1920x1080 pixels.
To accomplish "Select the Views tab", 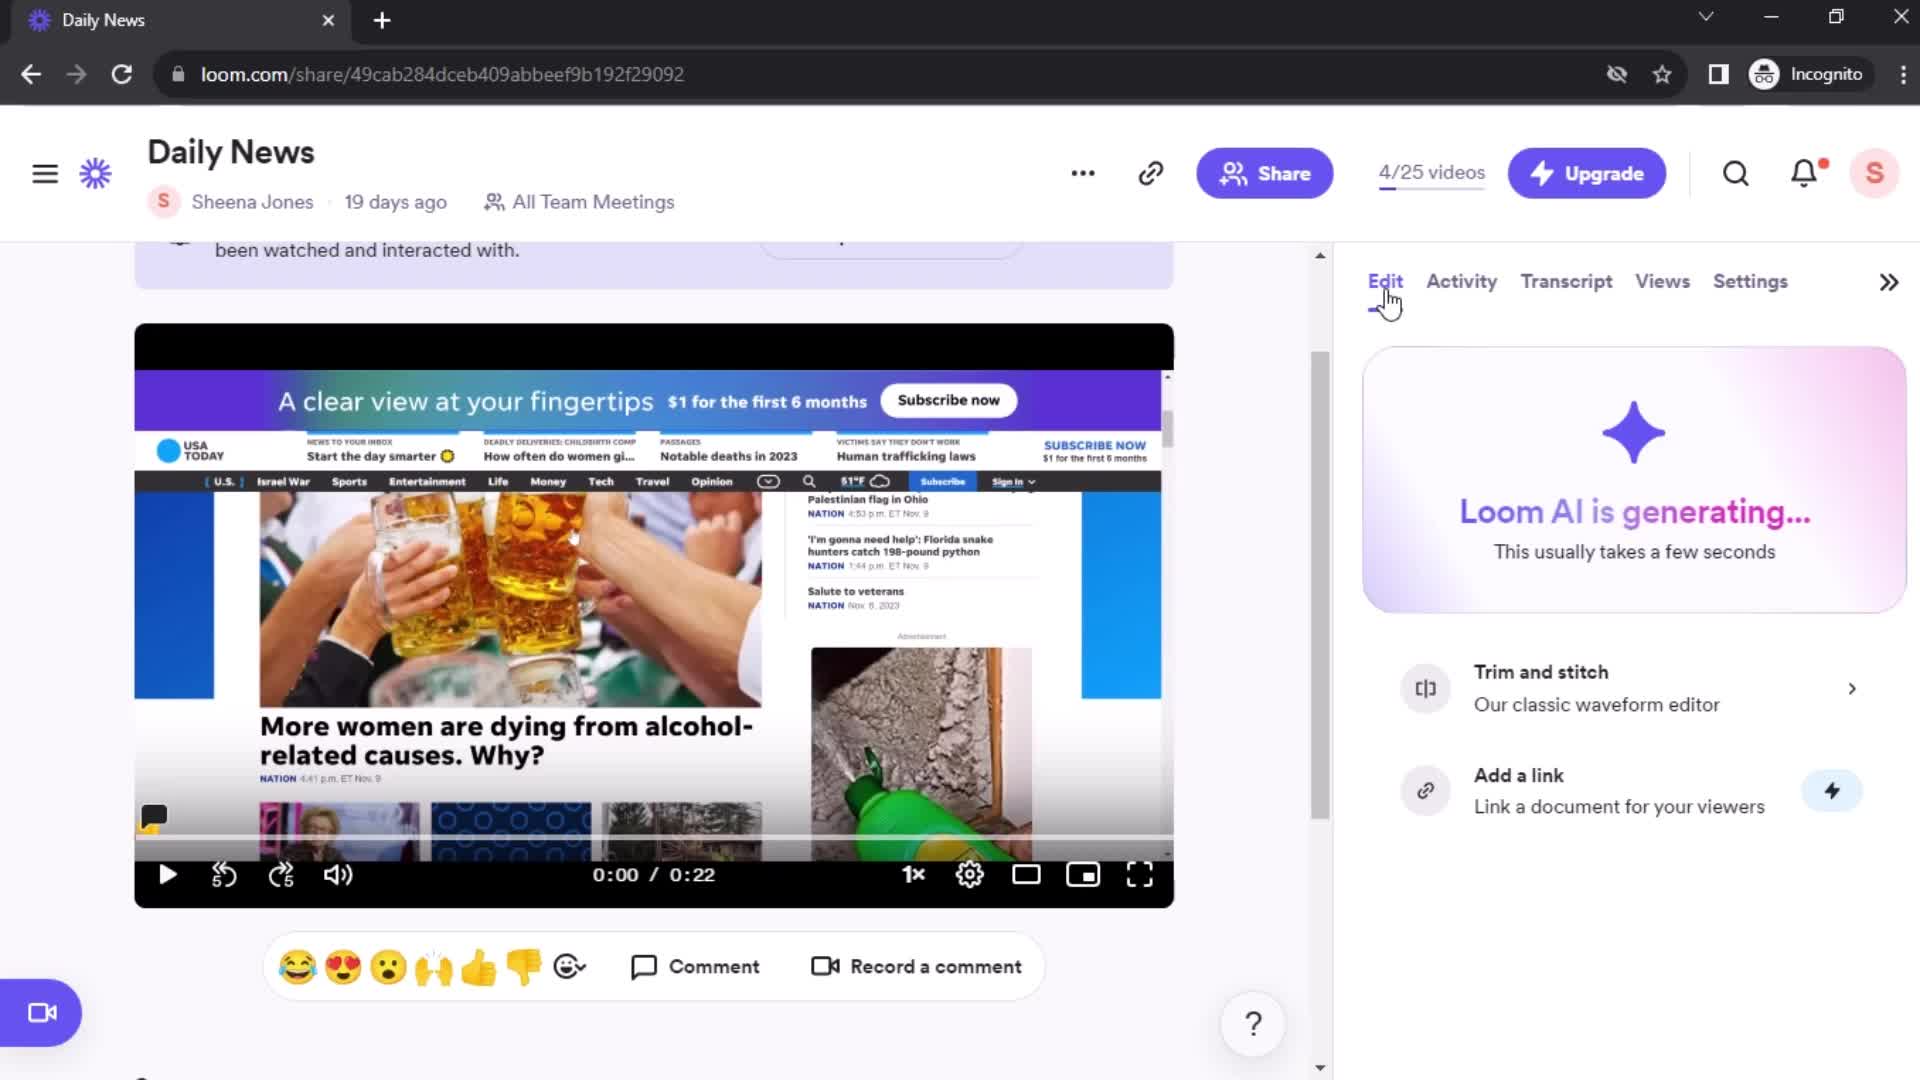I will pos(1663,281).
